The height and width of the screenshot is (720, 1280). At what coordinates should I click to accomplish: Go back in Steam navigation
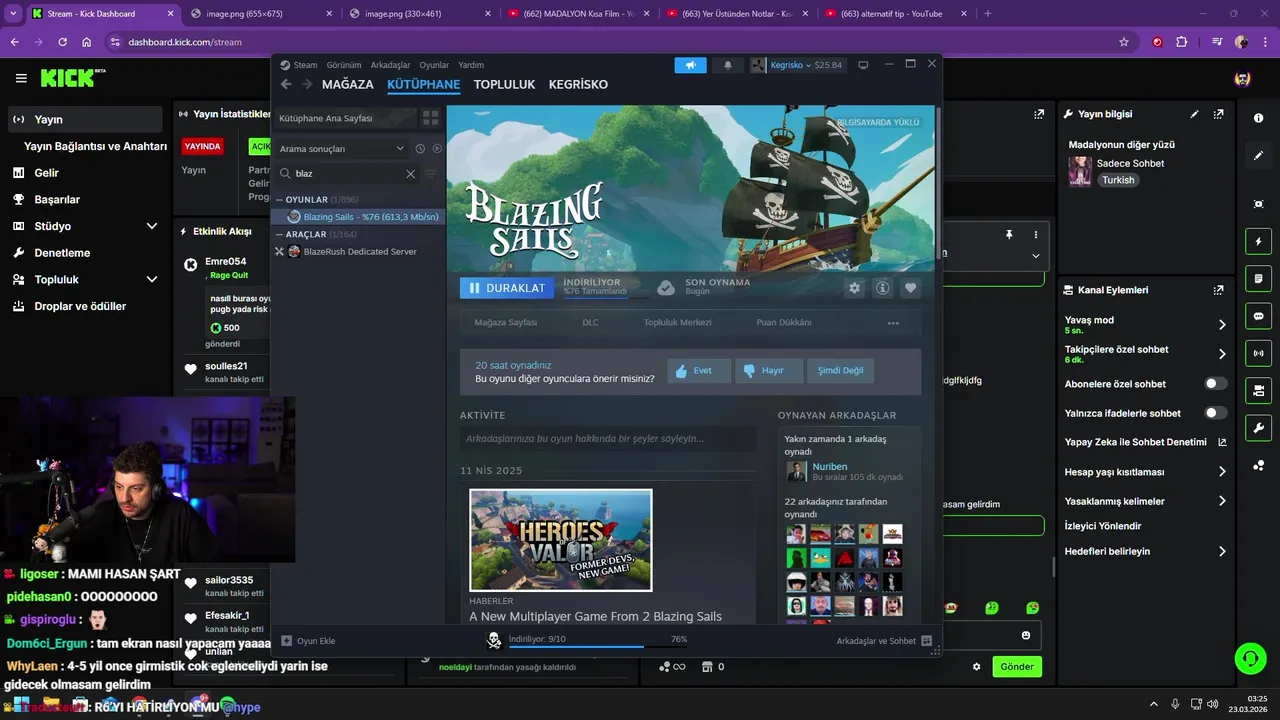286,85
